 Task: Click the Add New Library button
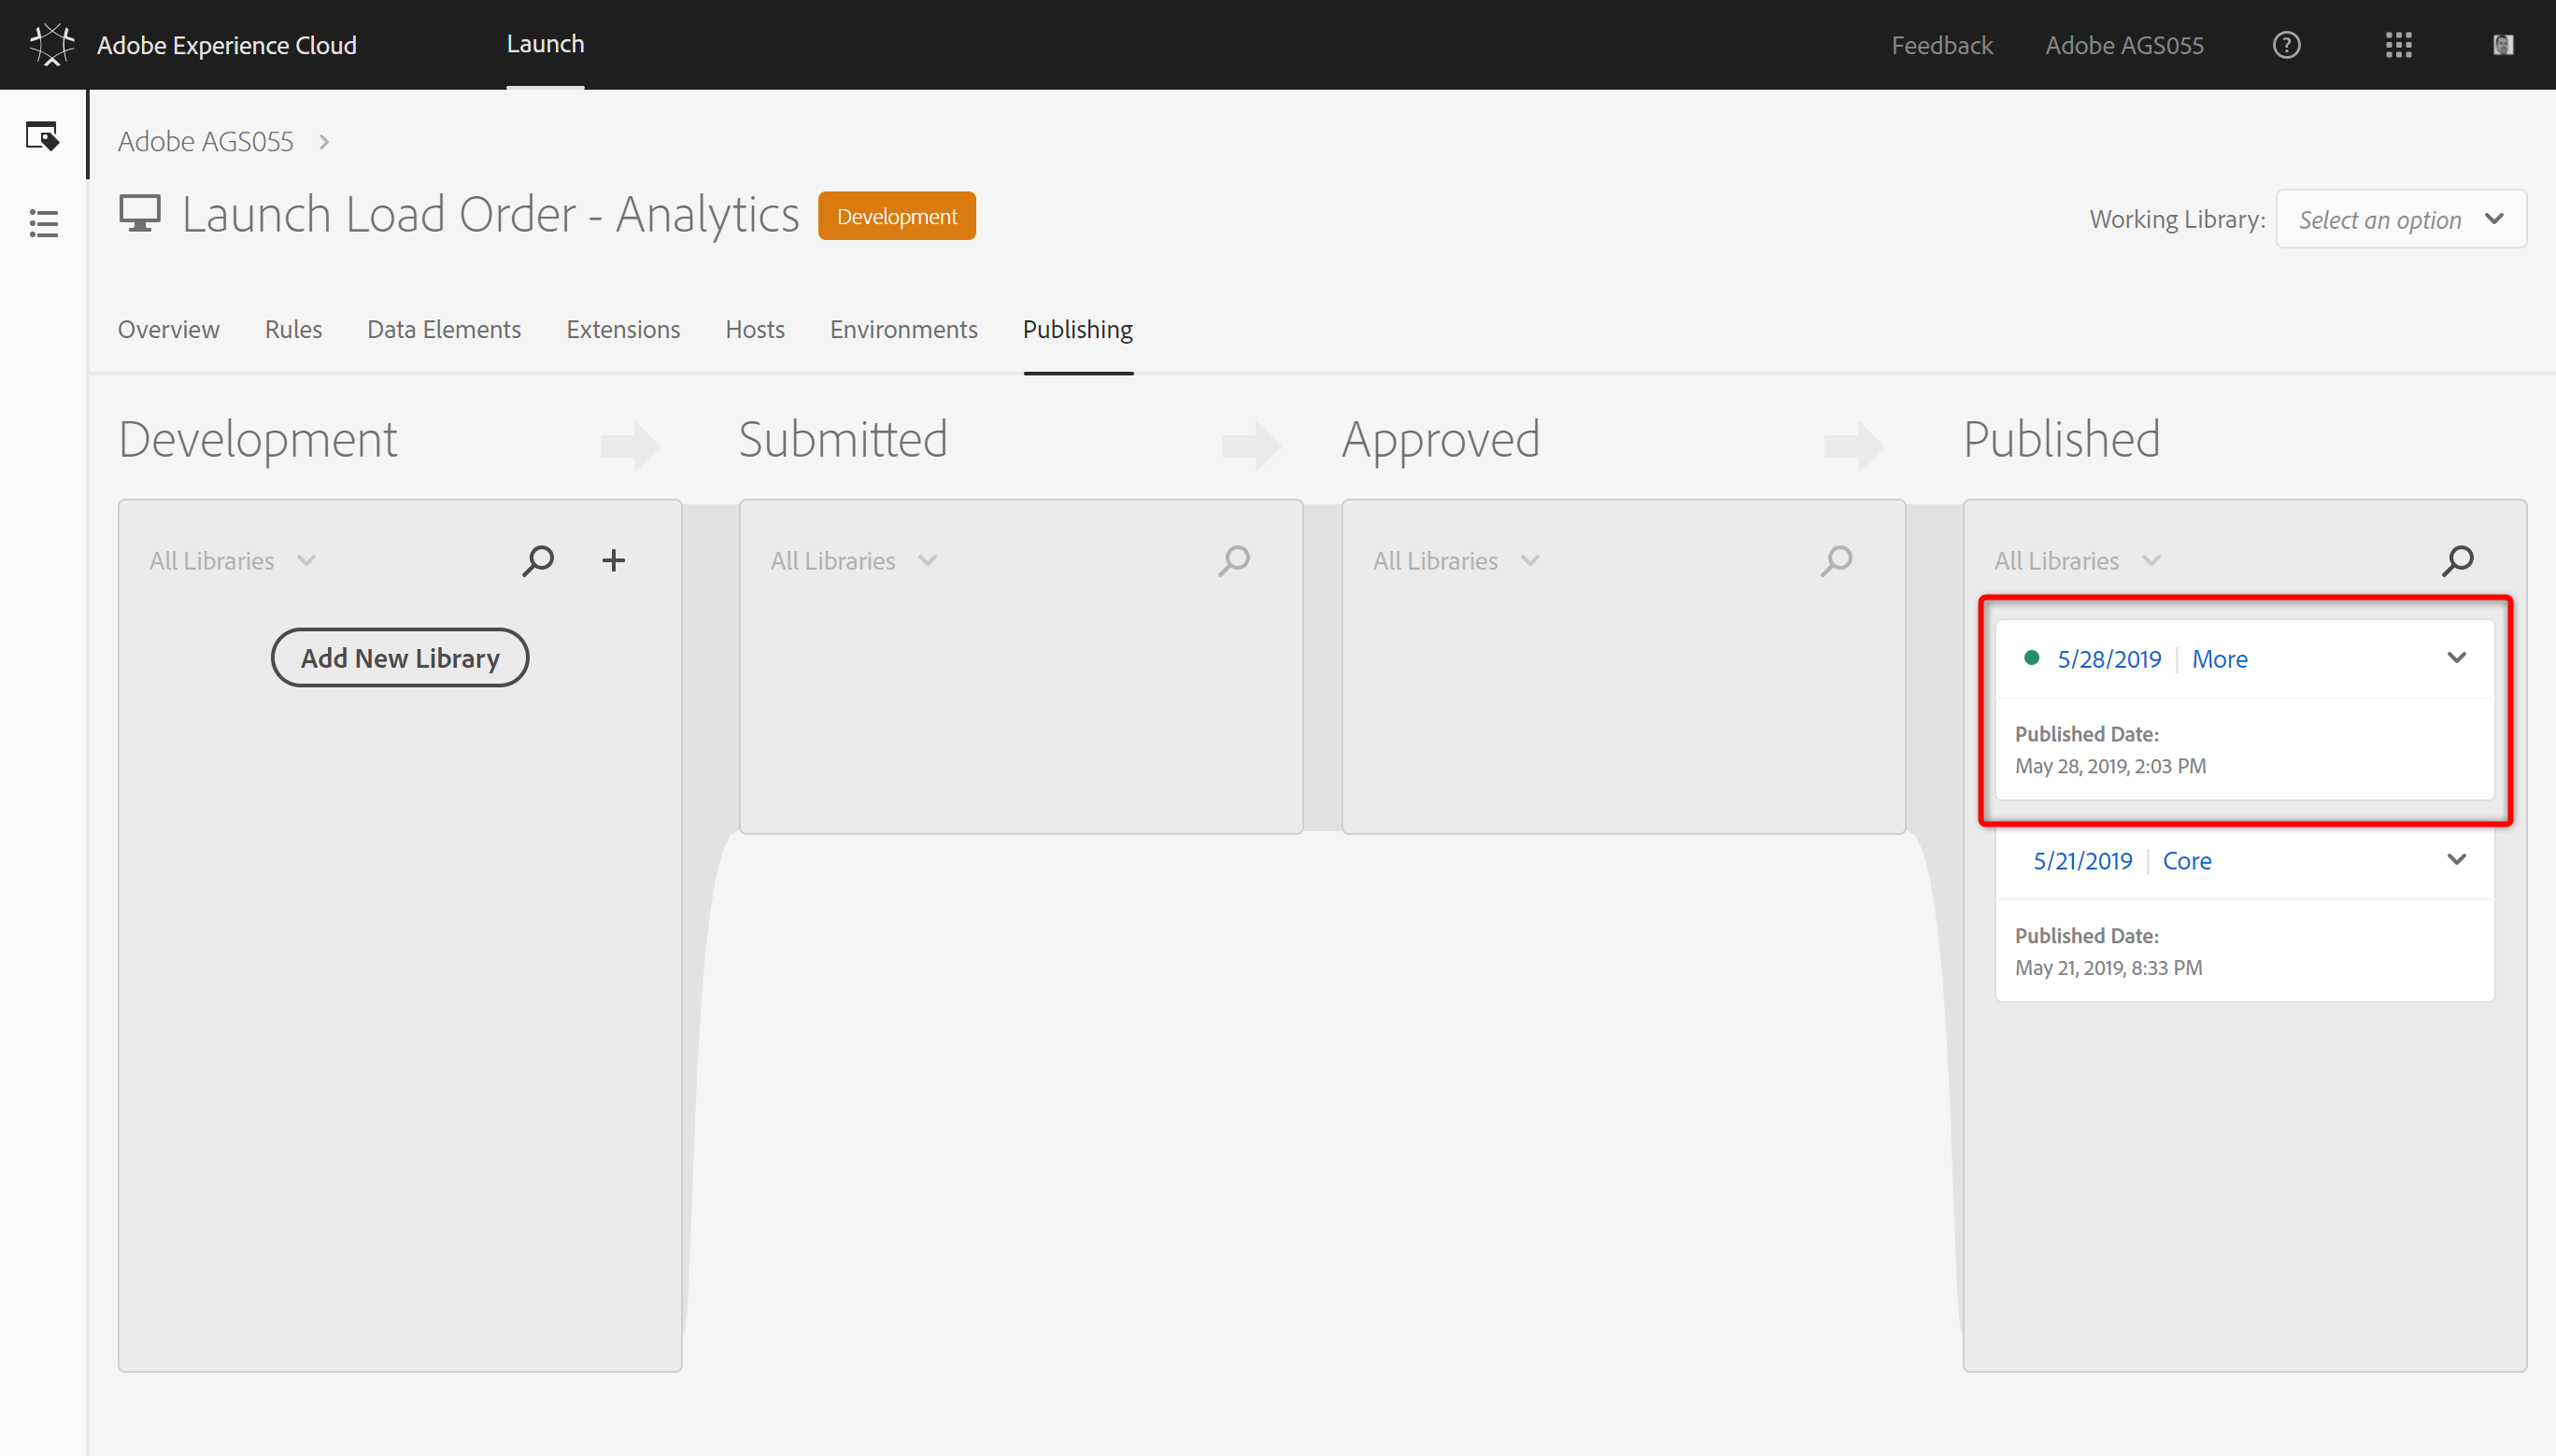click(400, 658)
